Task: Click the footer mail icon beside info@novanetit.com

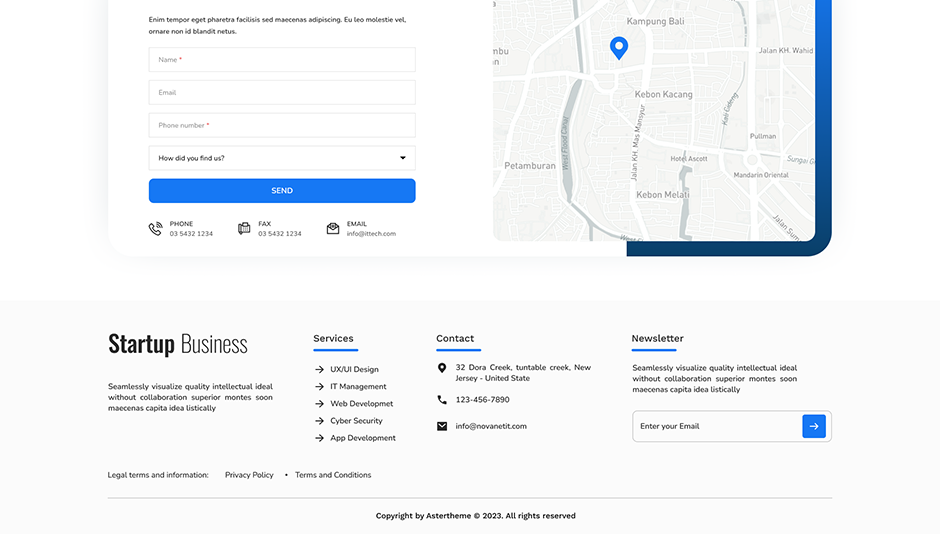Action: pos(442,426)
